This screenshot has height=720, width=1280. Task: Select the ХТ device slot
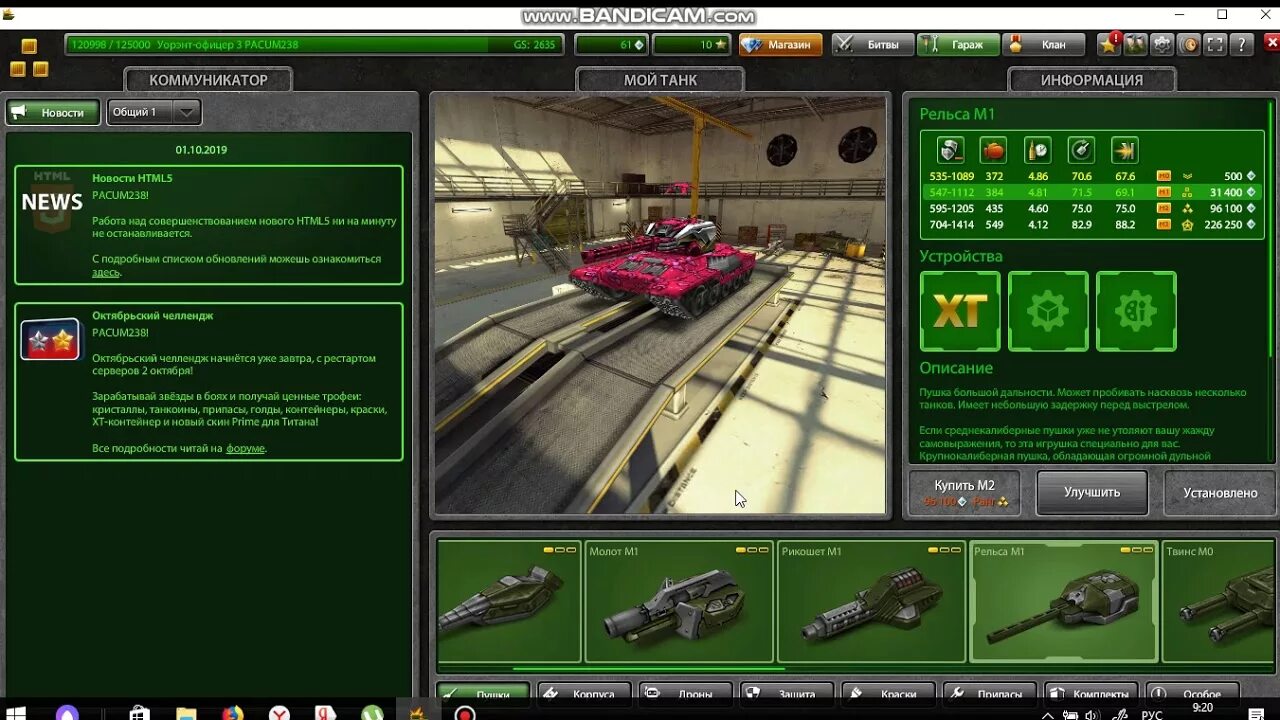coord(960,311)
